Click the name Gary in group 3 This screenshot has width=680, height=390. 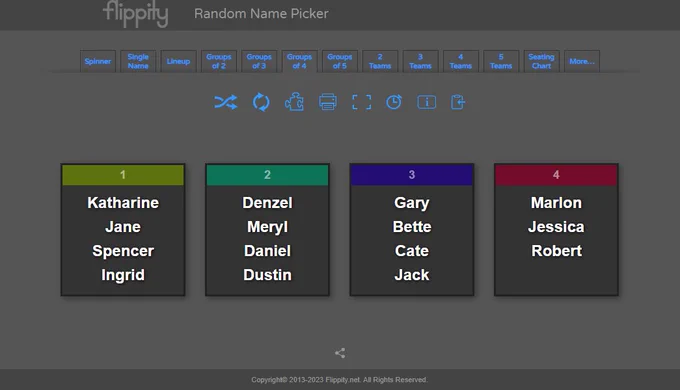412,203
